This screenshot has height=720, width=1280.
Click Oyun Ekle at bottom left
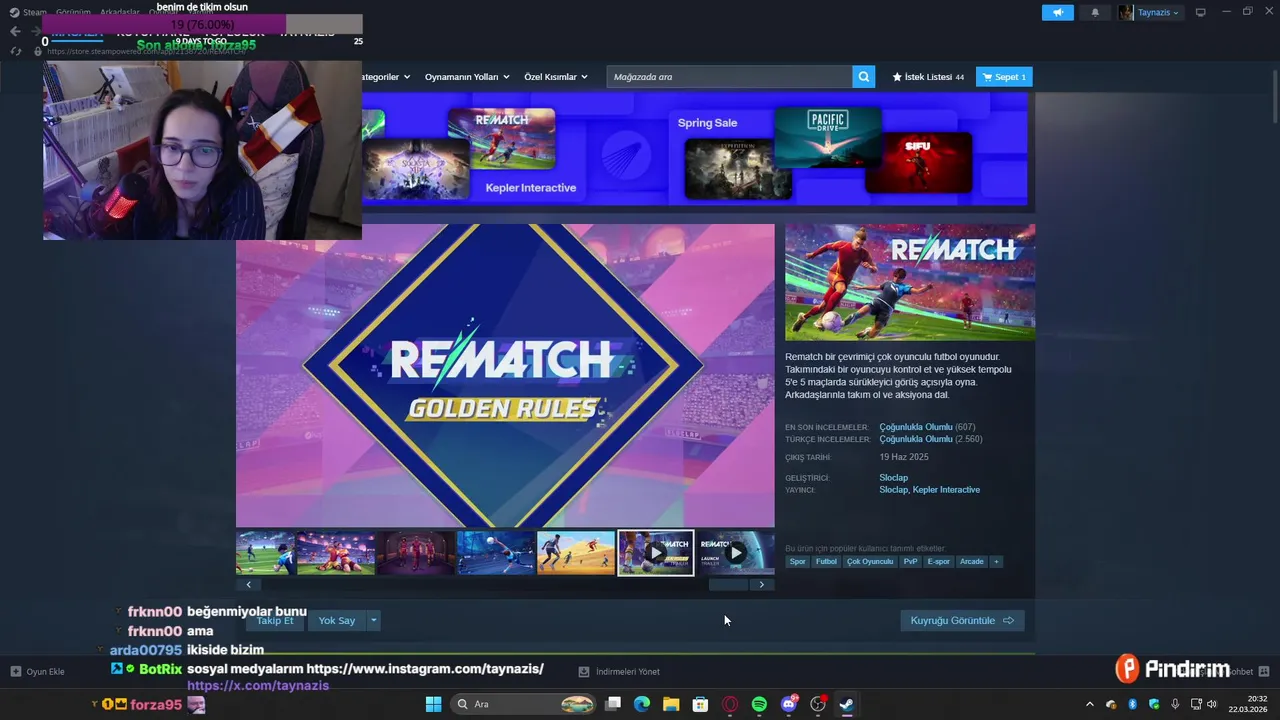coord(38,672)
